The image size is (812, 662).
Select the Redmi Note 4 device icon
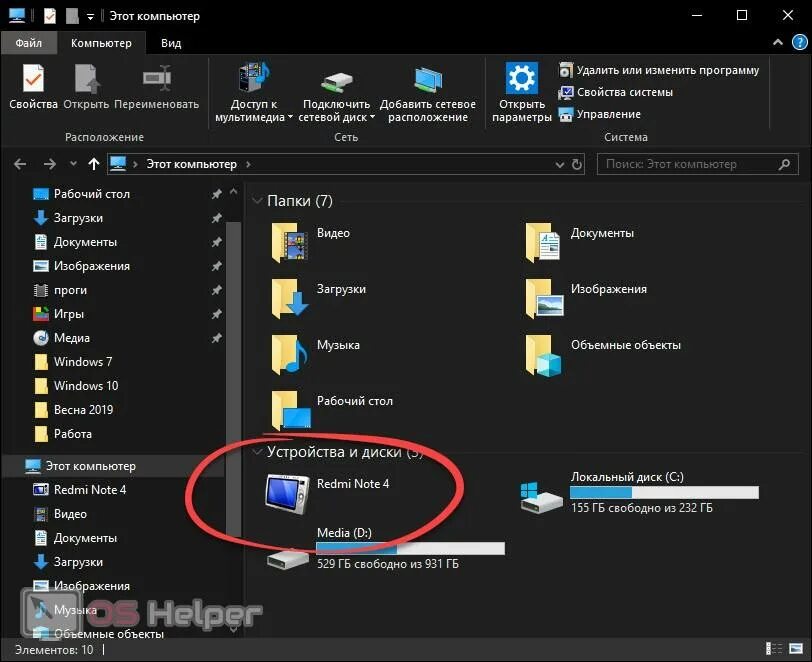(288, 493)
